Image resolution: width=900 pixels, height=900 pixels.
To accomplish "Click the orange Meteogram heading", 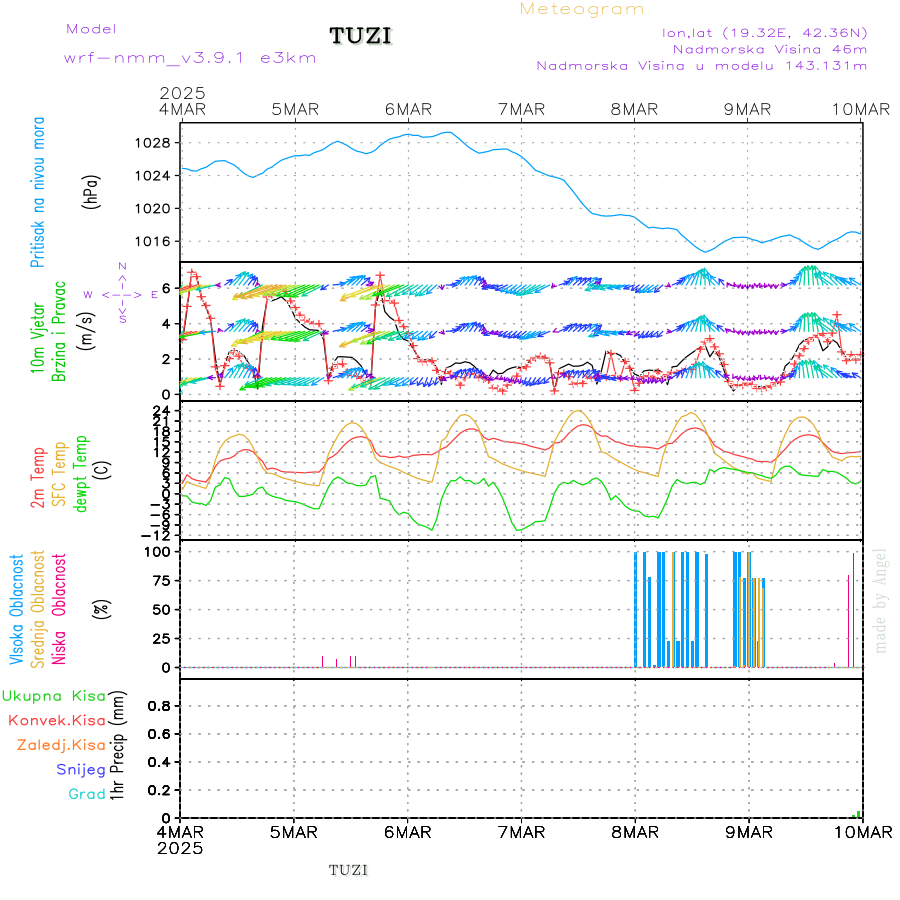I will coord(582,9).
